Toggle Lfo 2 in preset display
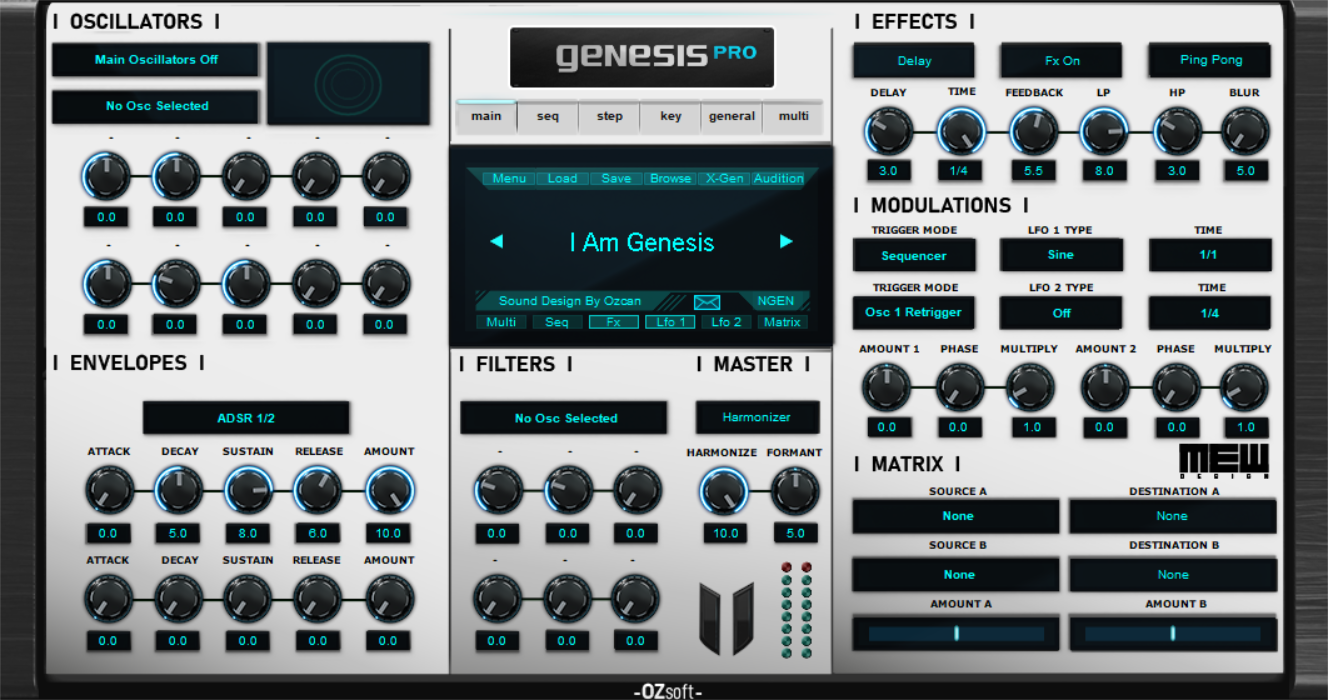 click(x=726, y=322)
